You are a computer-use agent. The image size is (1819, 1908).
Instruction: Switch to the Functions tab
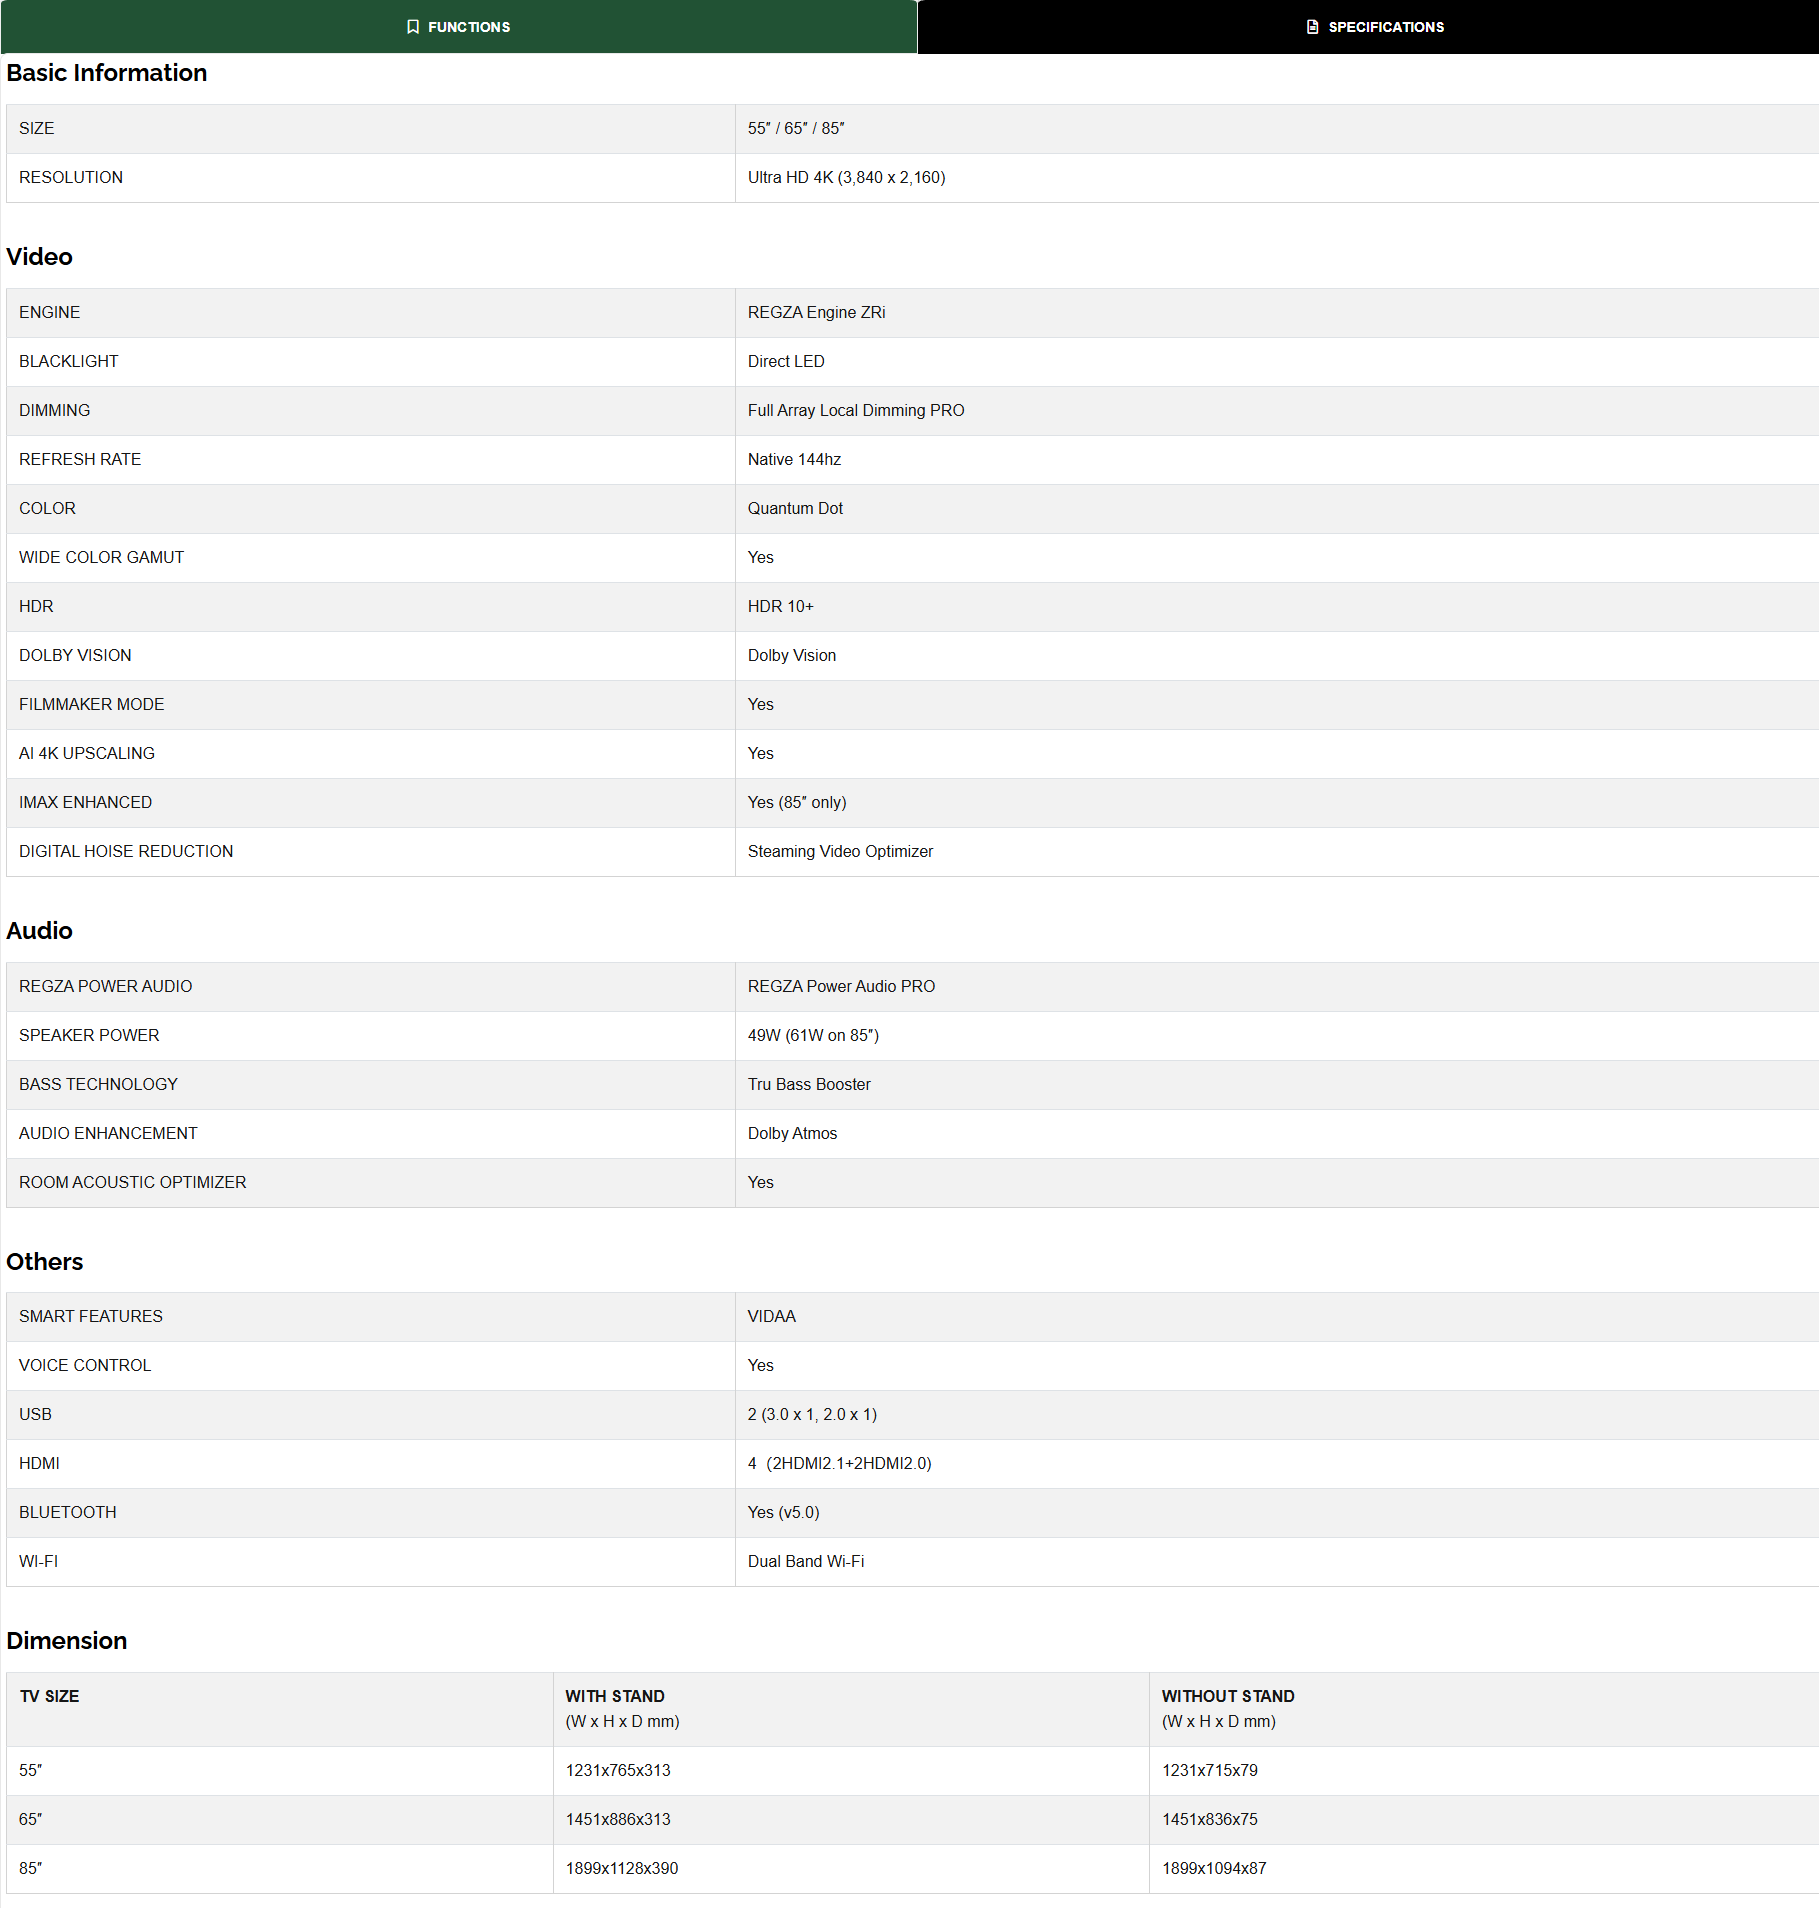459,27
